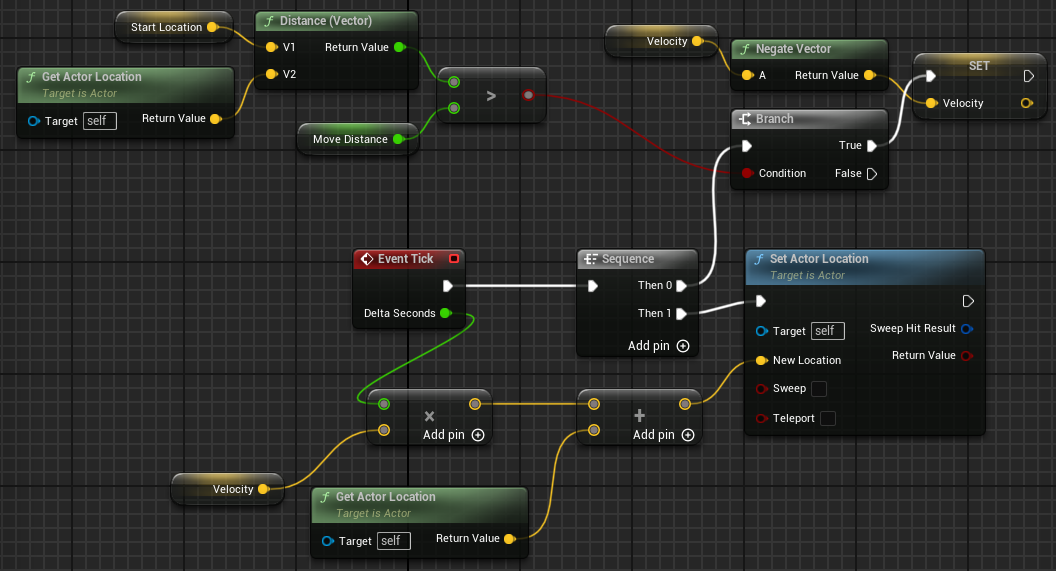This screenshot has height=571, width=1056.
Task: Select the Distance (Vector) node title
Action: (325, 21)
